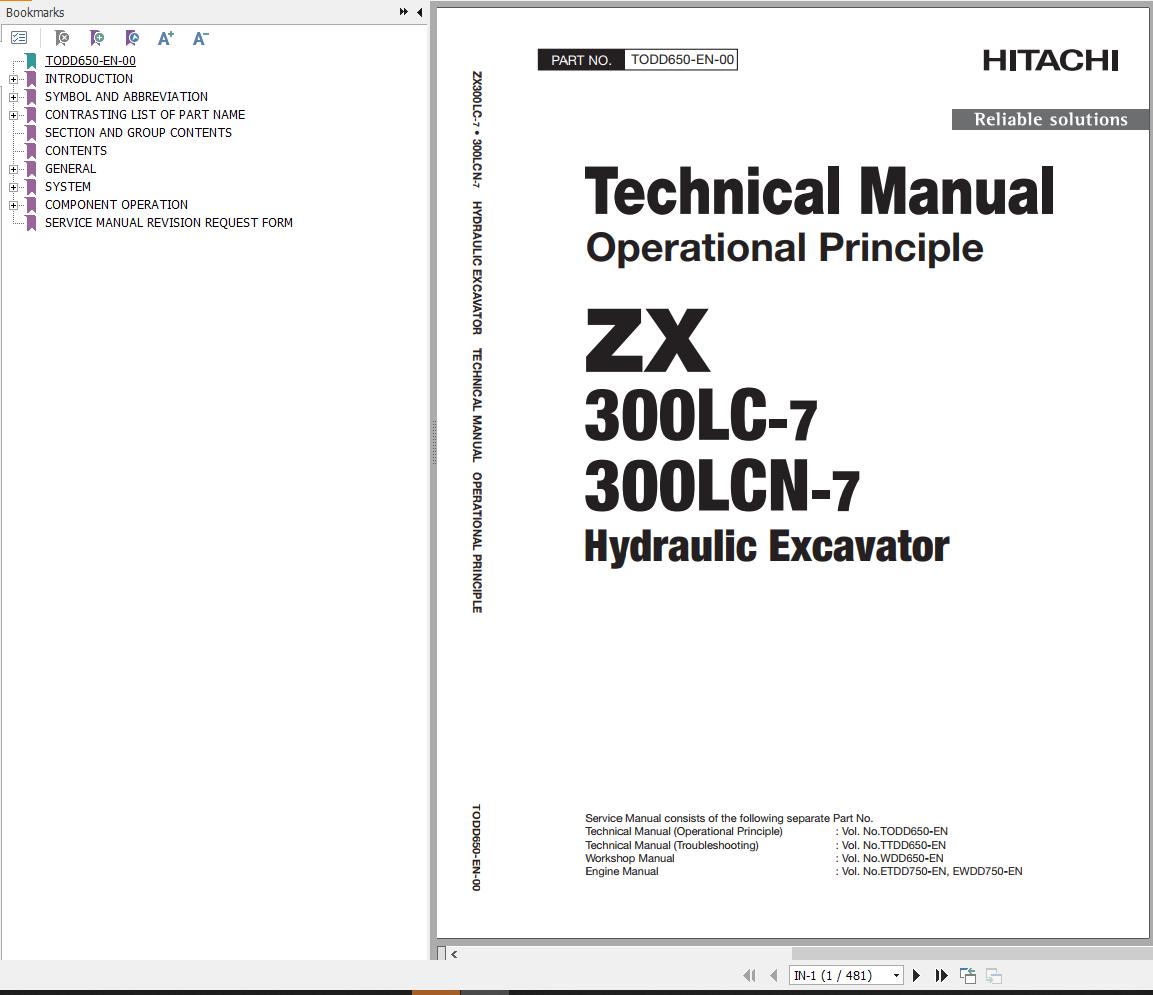Click the 'Technical Manual' heading

pyautogui.click(x=819, y=191)
